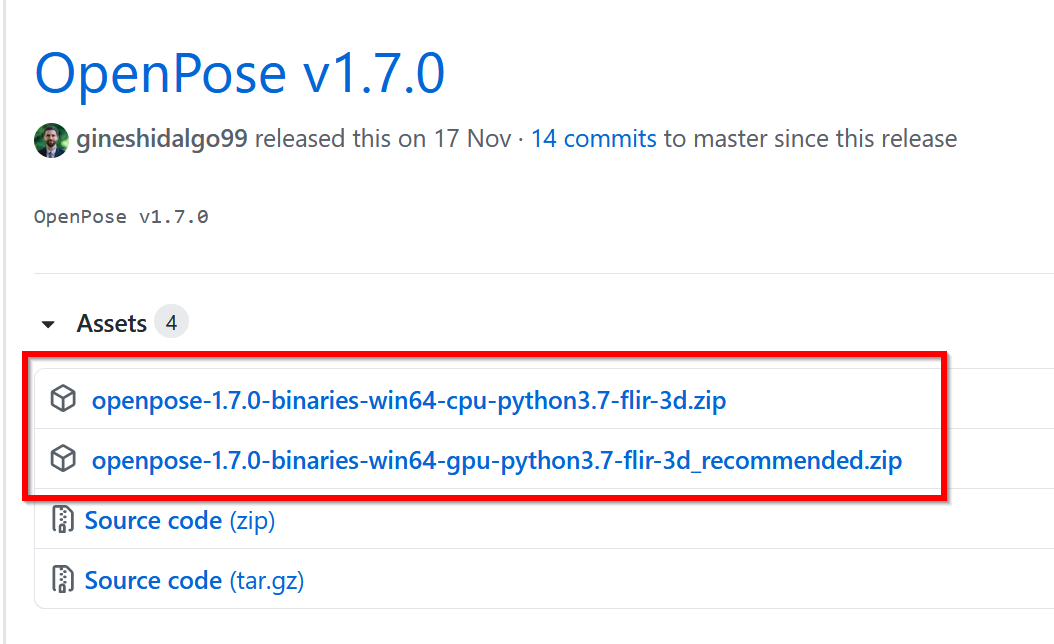
Task: Open the gineshidalgo99 profile link
Action: pyautogui.click(x=161, y=138)
